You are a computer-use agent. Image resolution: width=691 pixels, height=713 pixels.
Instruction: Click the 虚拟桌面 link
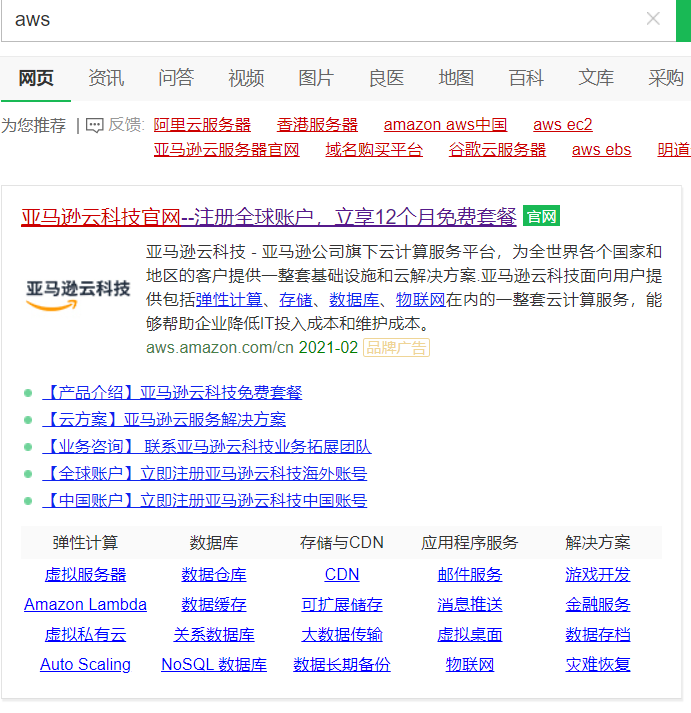tap(470, 635)
